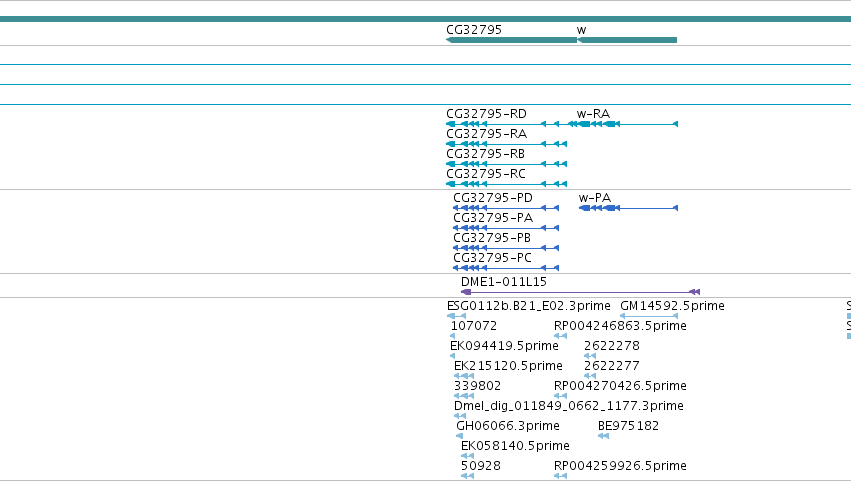Screen dimensions: 851x481
Task: Select the CG32795-PD CDS glyph
Action: [506, 208]
